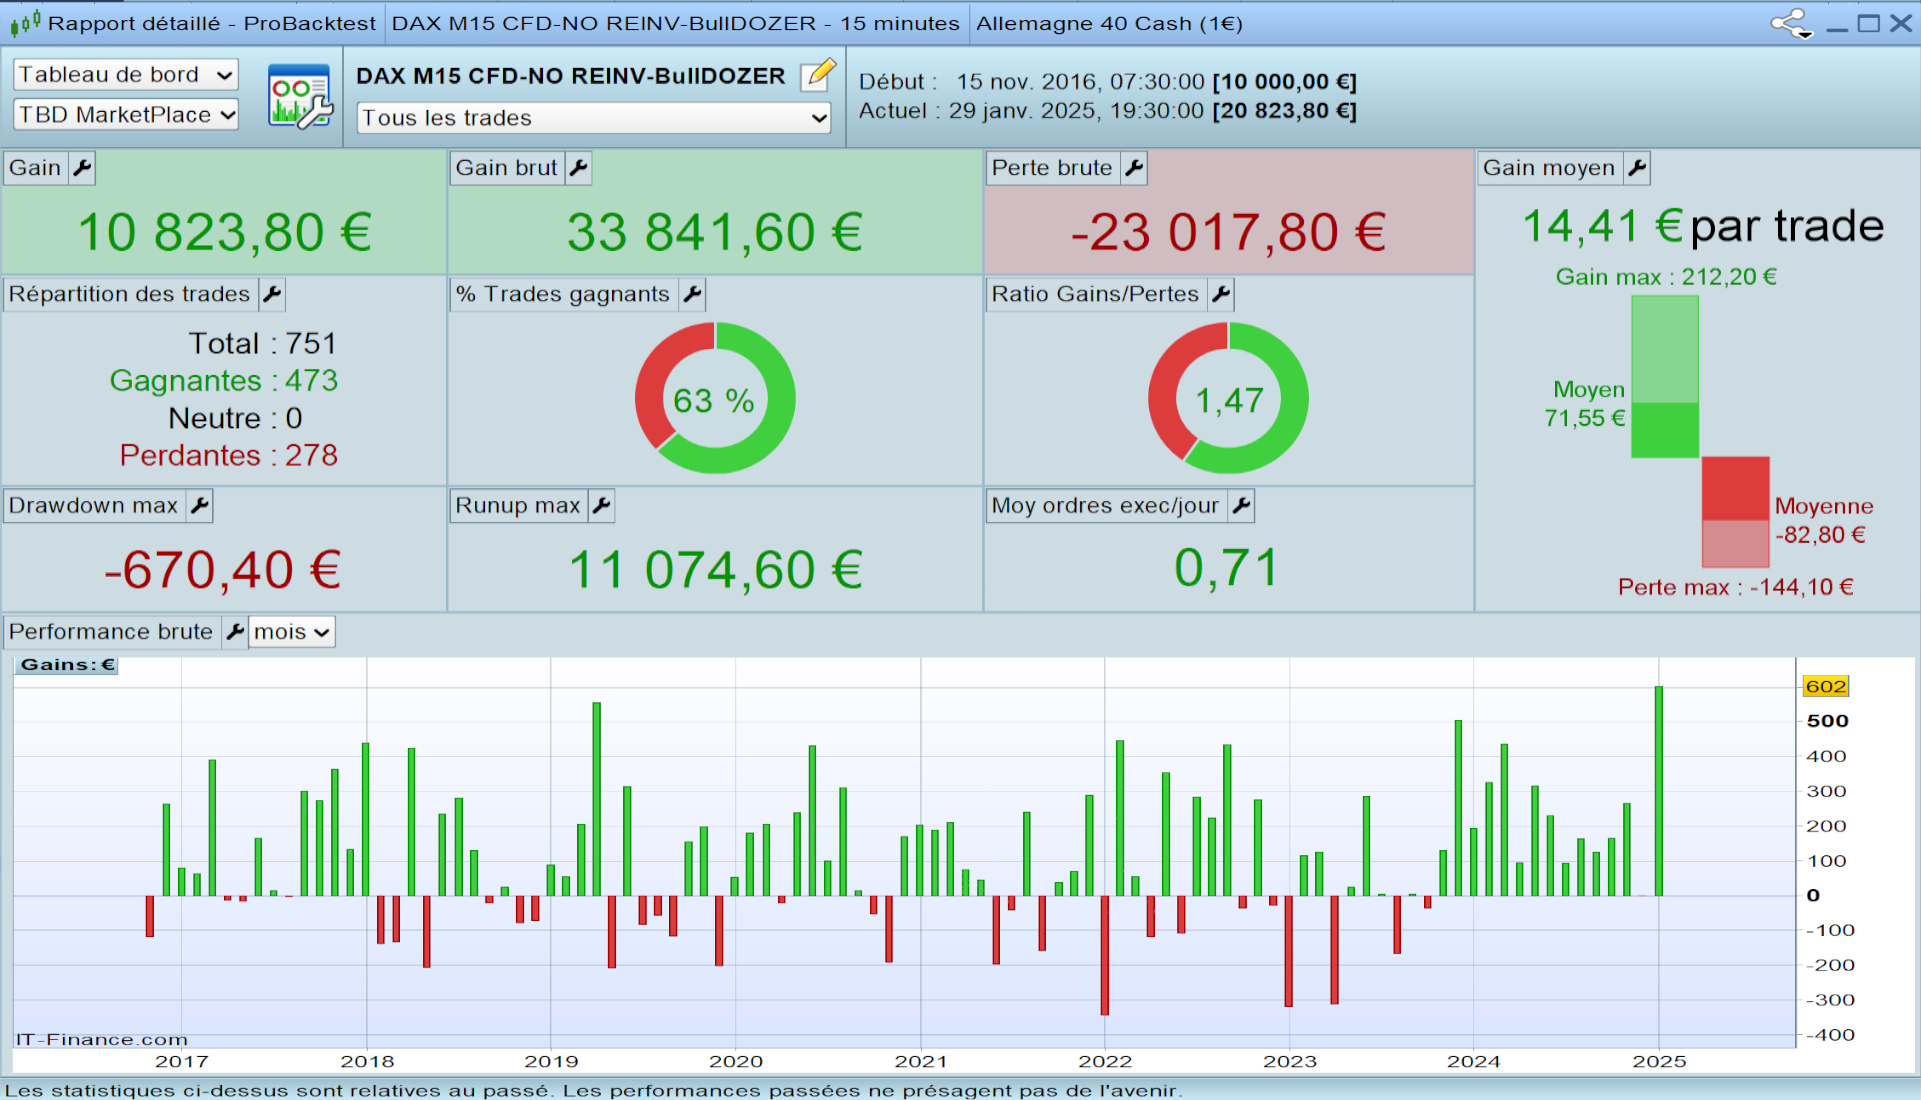The height and width of the screenshot is (1100, 1921).
Task: Click the share icon in title bar
Action: (1790, 23)
